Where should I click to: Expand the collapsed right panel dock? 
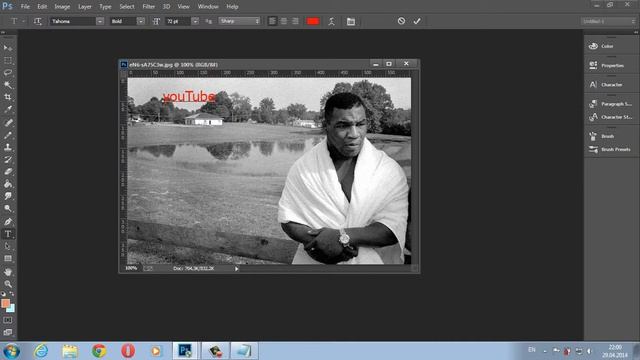636,32
